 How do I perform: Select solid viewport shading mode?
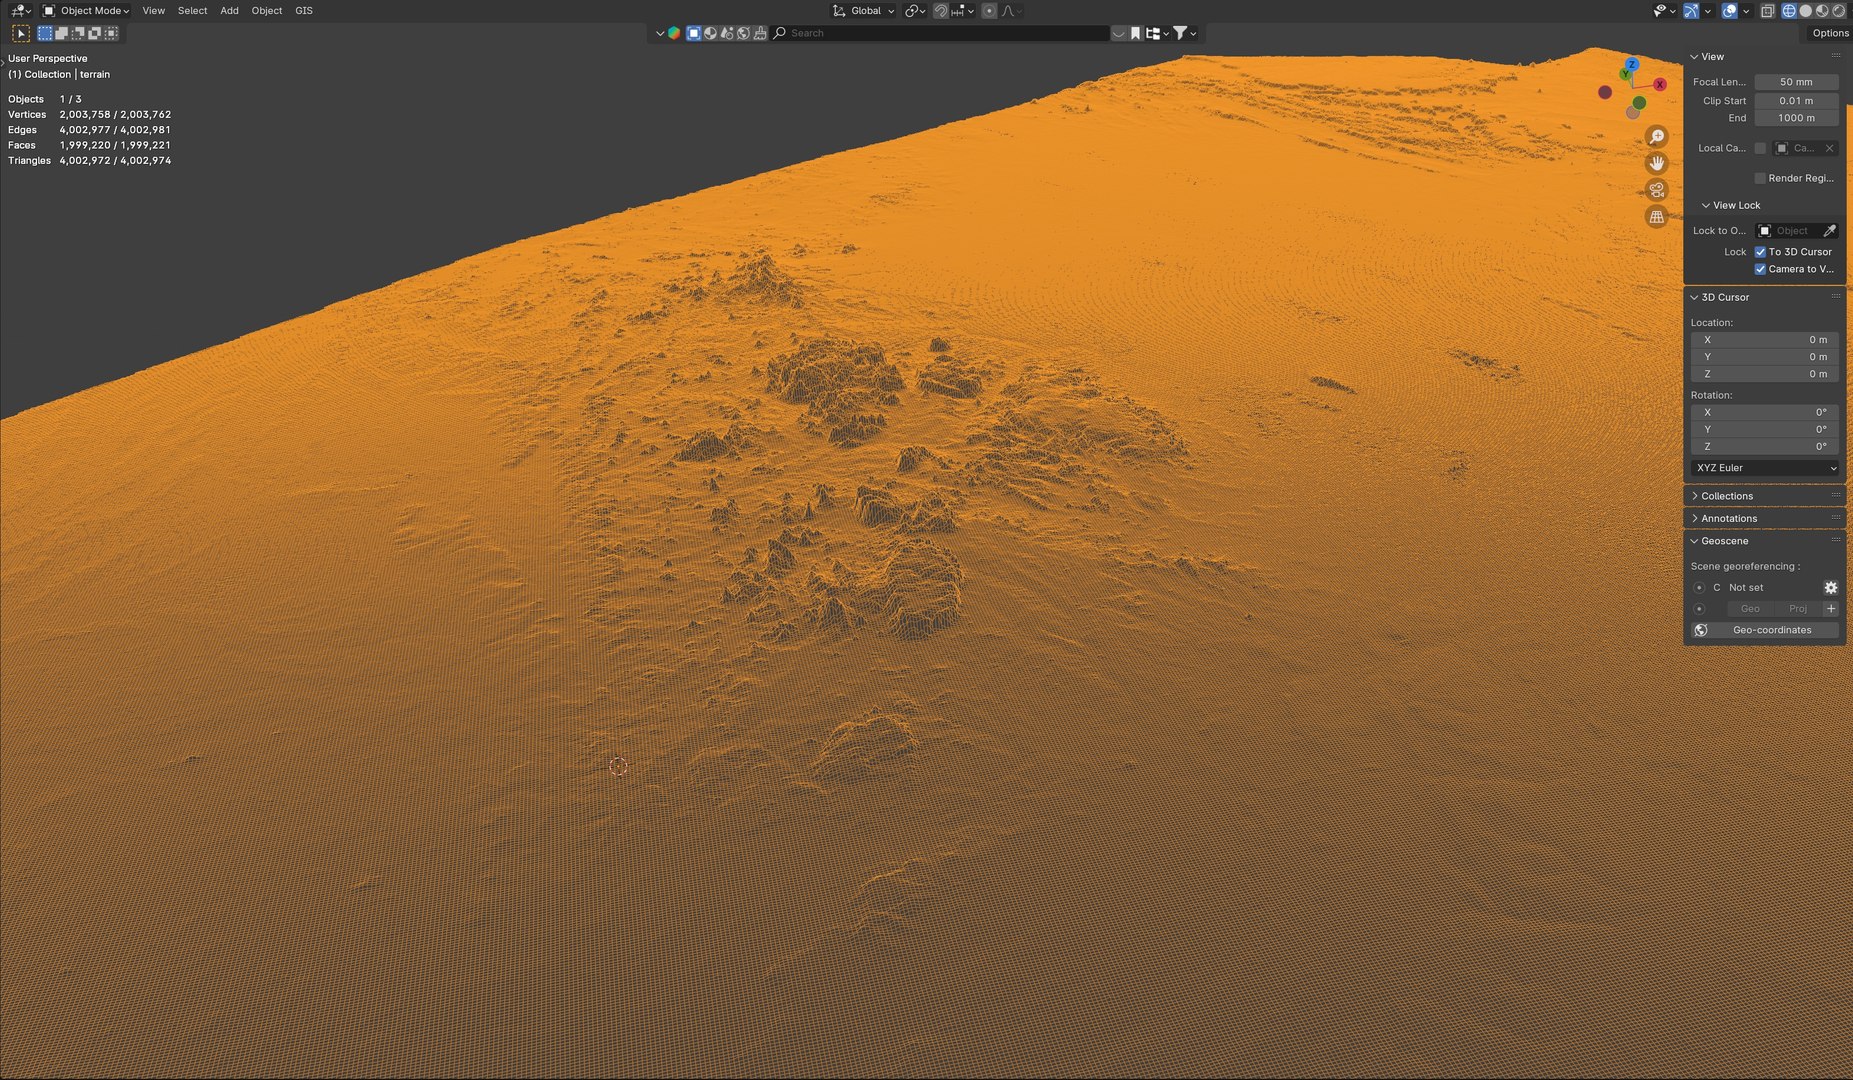(1806, 11)
